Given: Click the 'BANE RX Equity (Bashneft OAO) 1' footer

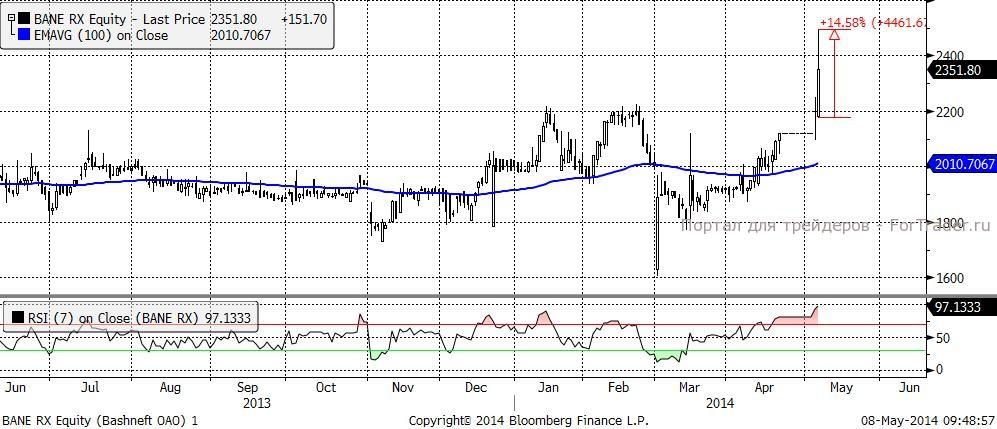Looking at the screenshot, I should point(100,421).
